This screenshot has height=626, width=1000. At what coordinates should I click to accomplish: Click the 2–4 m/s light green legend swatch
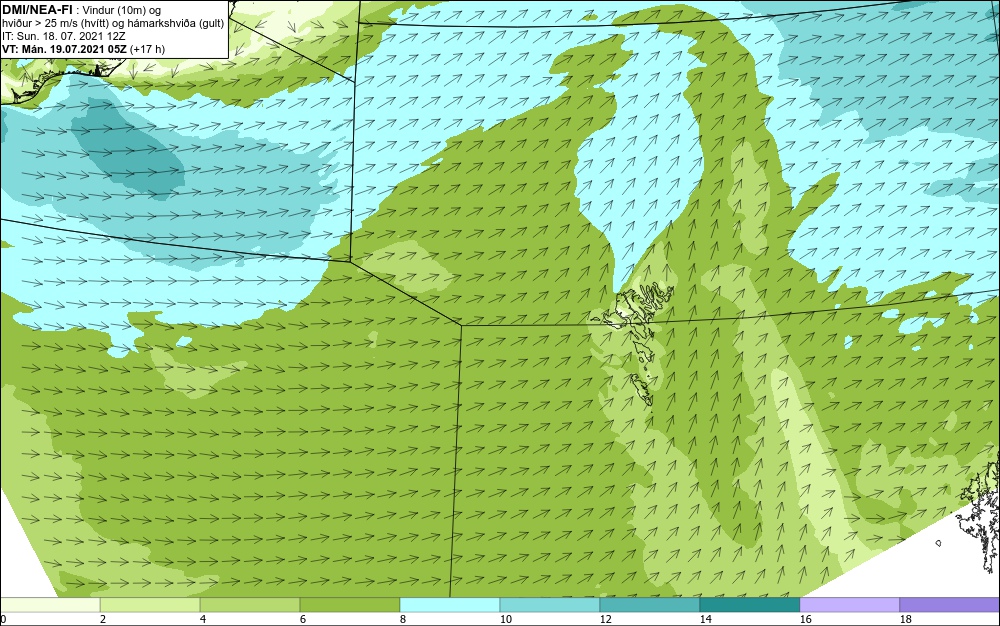tap(150, 605)
